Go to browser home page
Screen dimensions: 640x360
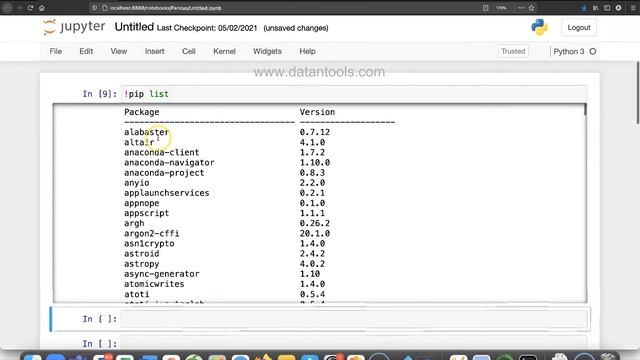[42, 8]
